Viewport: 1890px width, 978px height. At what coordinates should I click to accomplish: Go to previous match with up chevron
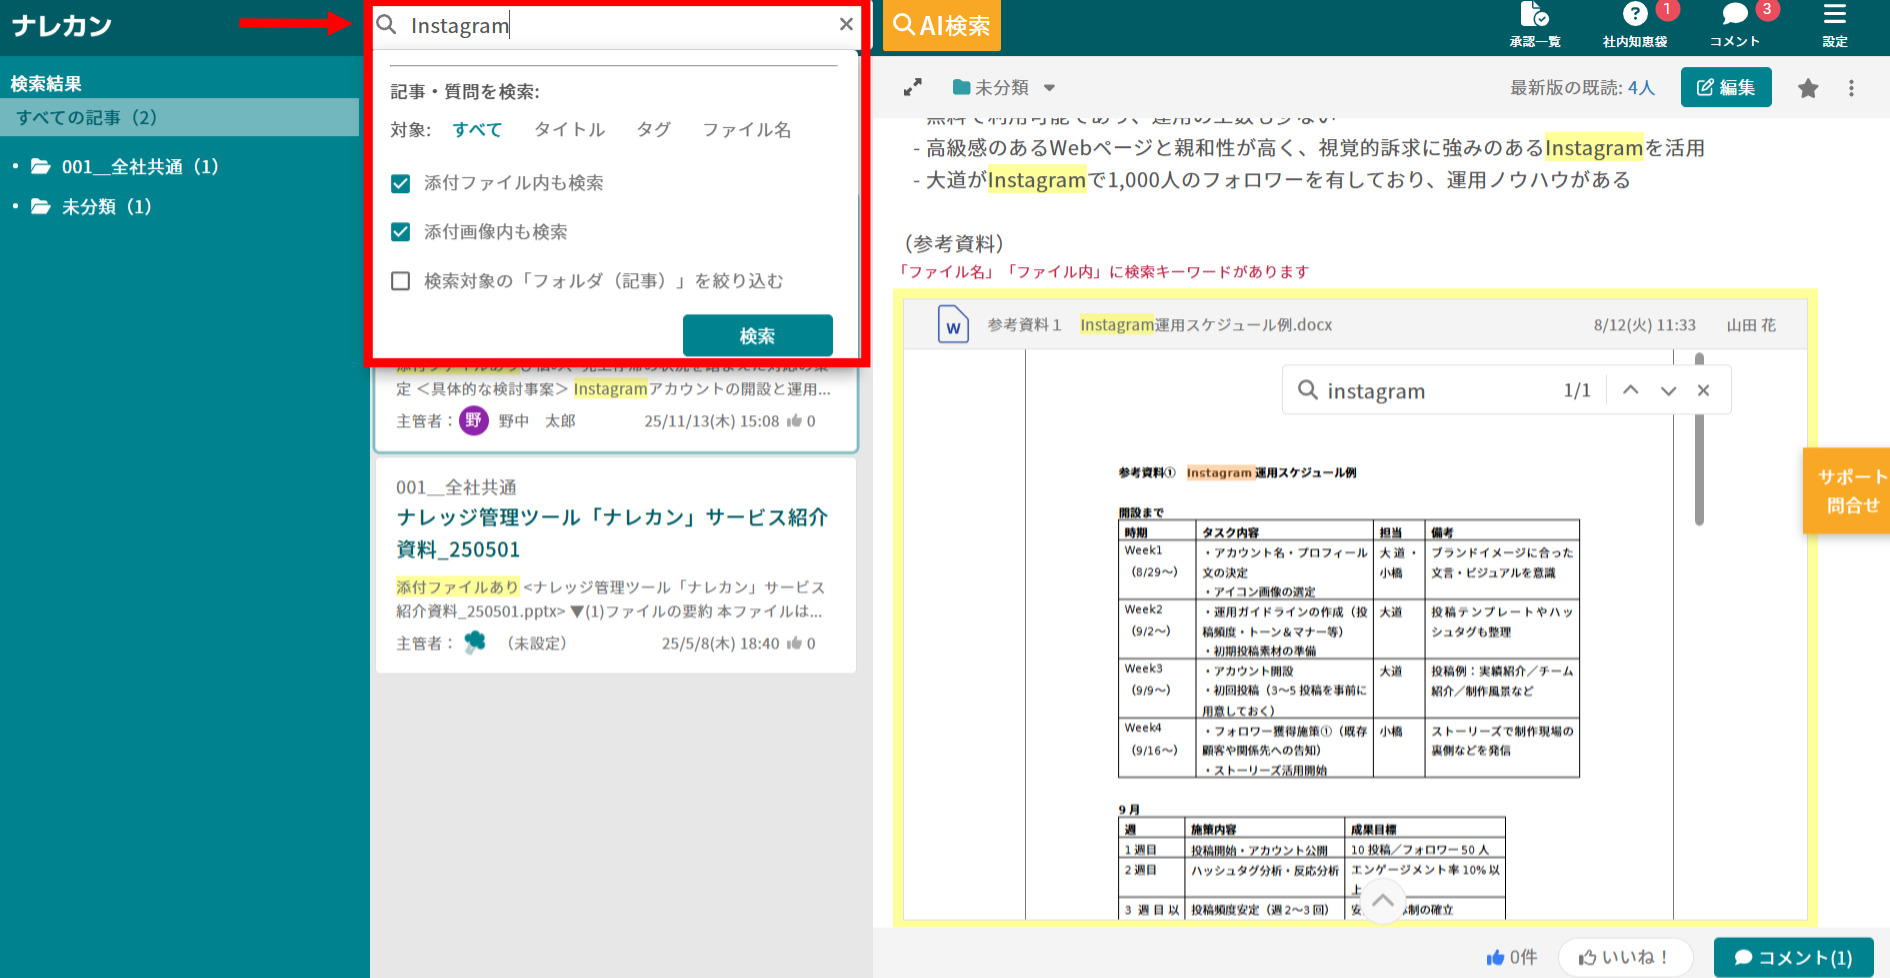click(x=1630, y=390)
